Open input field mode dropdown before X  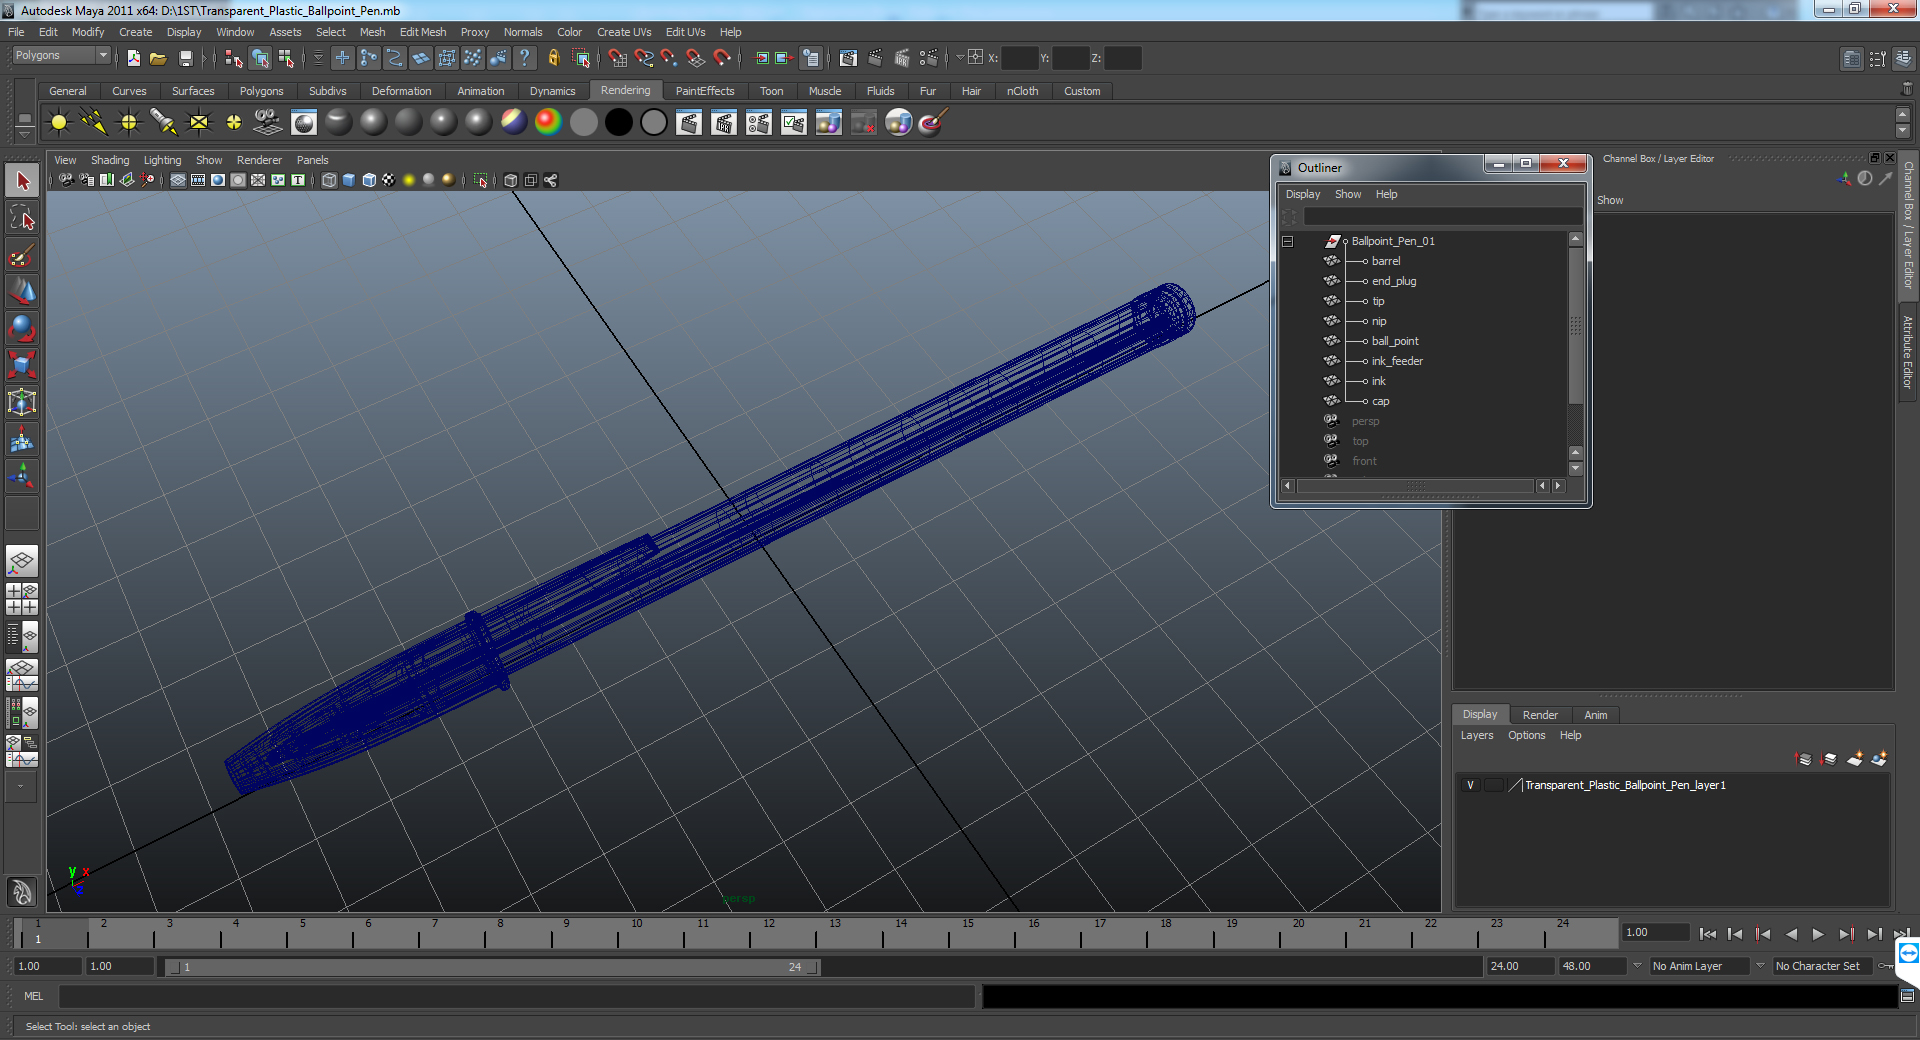click(x=960, y=58)
